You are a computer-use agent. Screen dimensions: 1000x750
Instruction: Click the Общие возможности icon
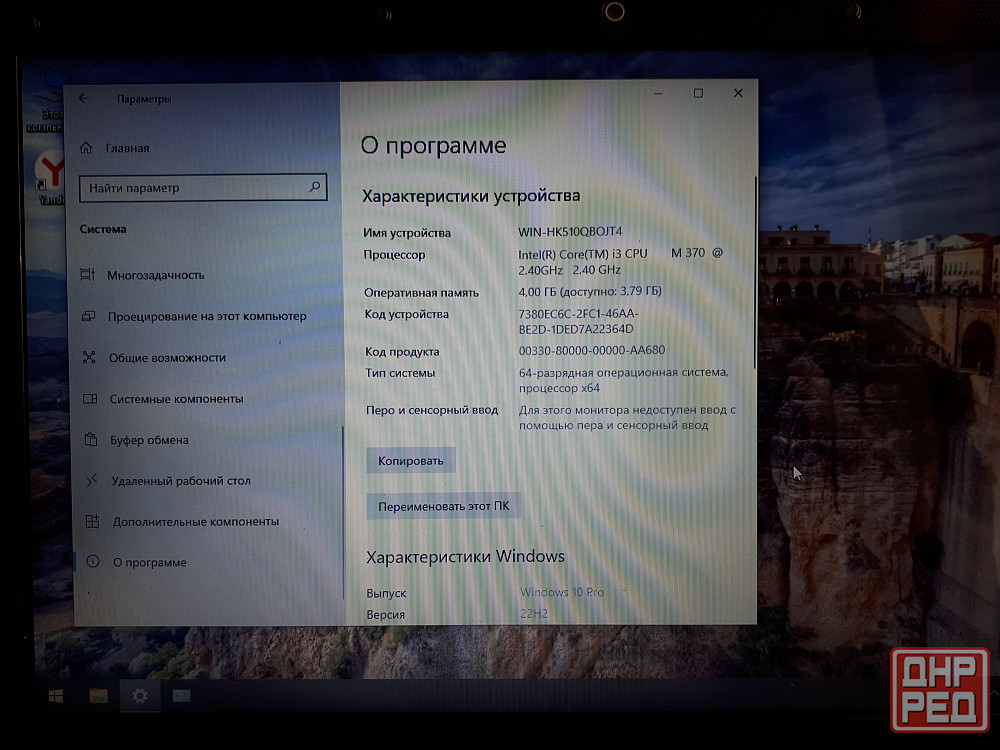89,357
